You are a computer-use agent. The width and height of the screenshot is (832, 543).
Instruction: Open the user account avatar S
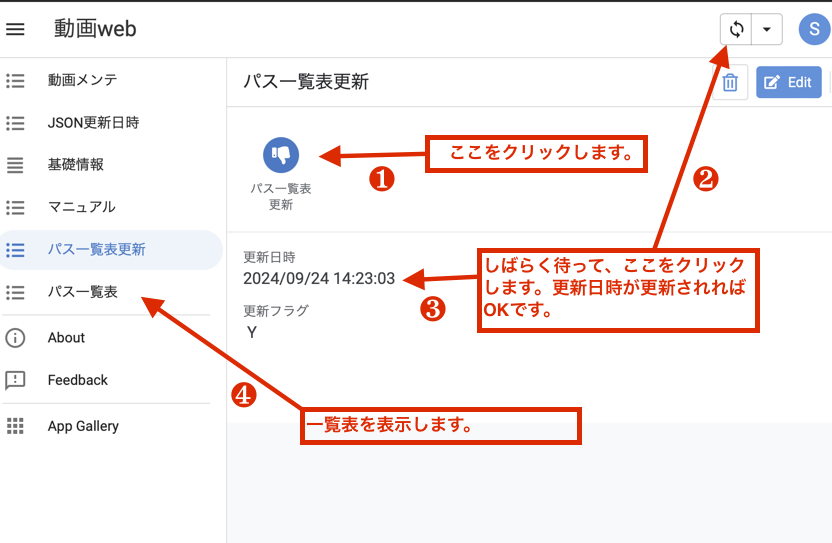(814, 29)
